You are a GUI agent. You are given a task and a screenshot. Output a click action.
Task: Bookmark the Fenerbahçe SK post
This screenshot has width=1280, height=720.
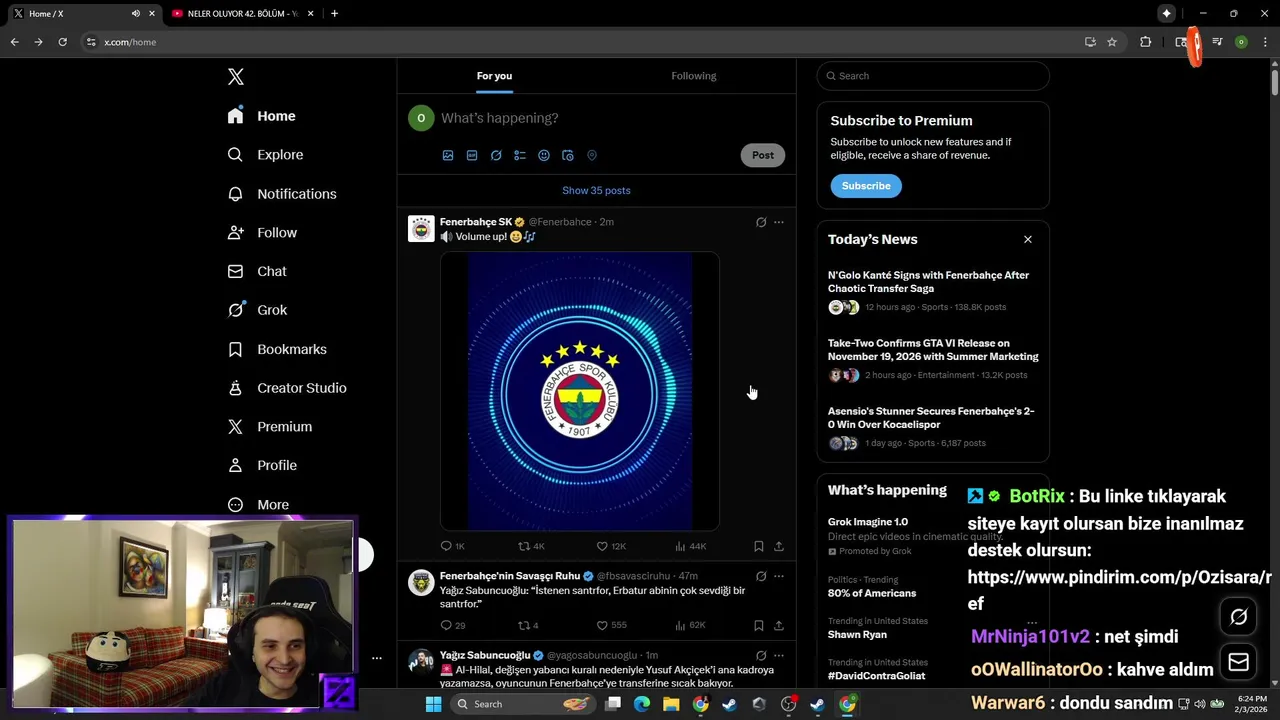pos(759,546)
